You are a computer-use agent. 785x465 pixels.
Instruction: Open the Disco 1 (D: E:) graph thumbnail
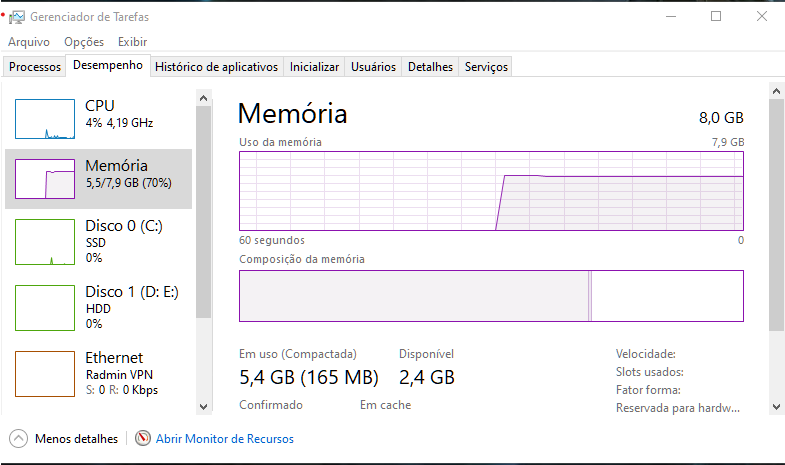(45, 308)
